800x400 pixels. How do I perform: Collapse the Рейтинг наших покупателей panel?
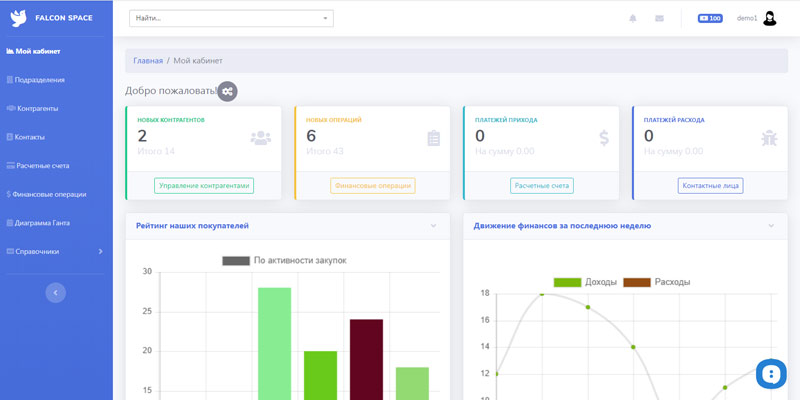pos(433,226)
